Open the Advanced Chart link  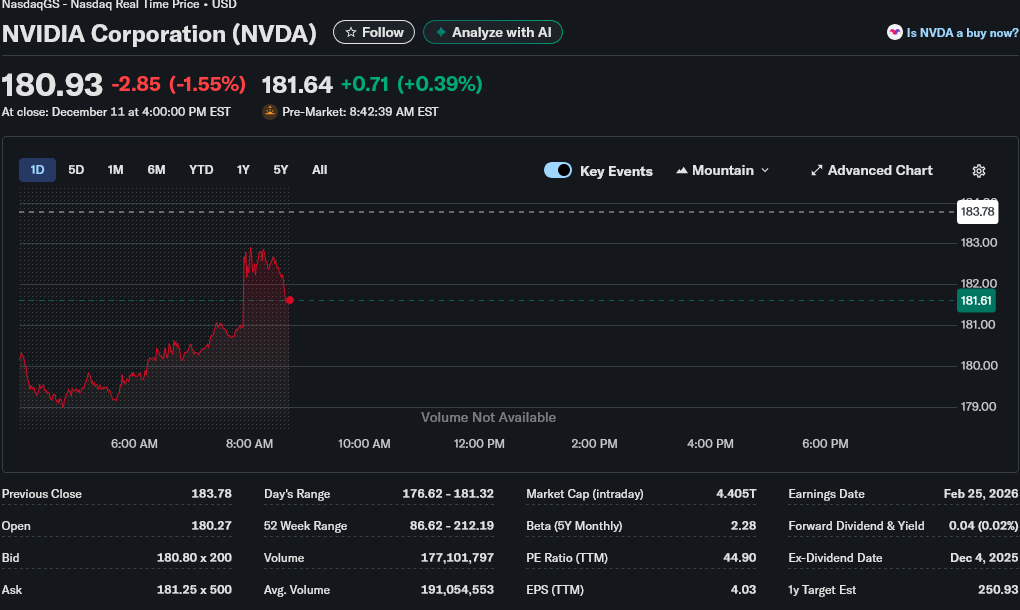click(x=872, y=170)
